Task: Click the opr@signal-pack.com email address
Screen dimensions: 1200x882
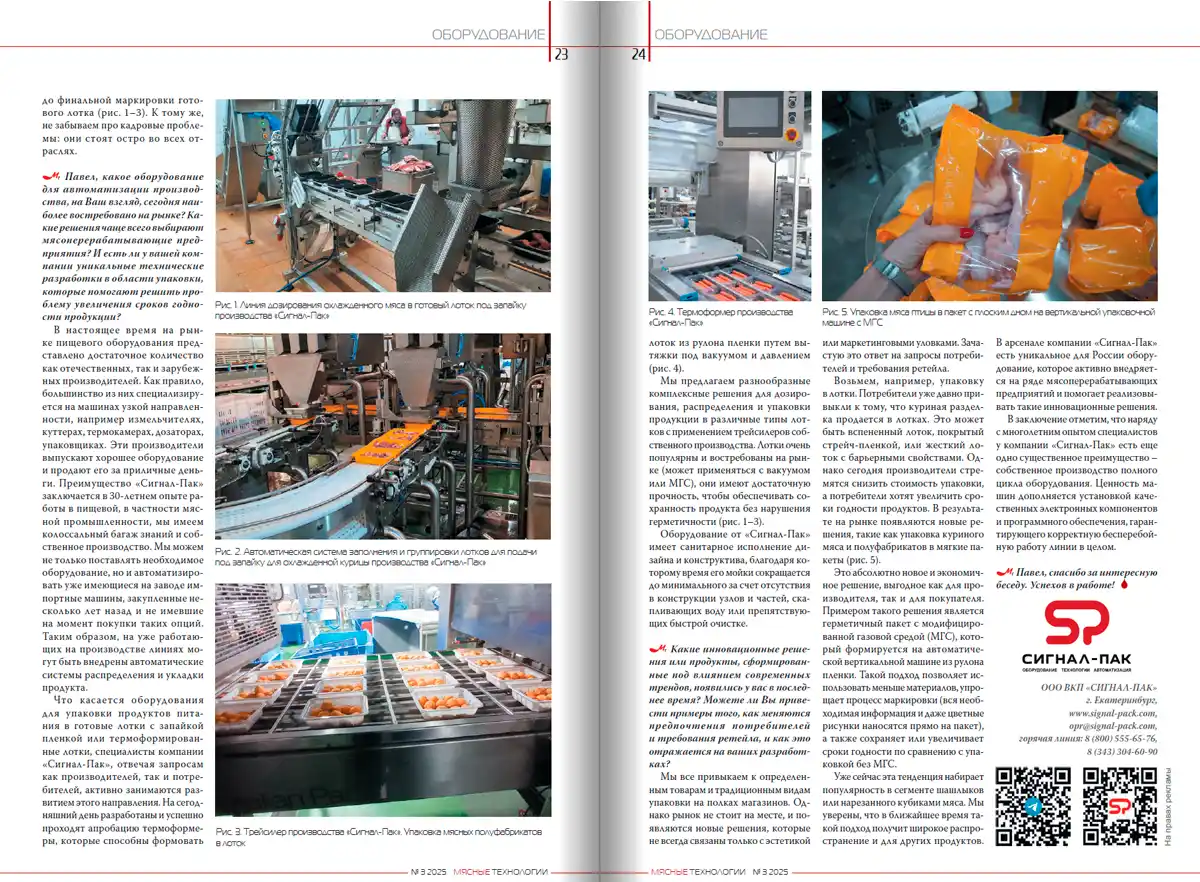Action: click(x=1113, y=728)
